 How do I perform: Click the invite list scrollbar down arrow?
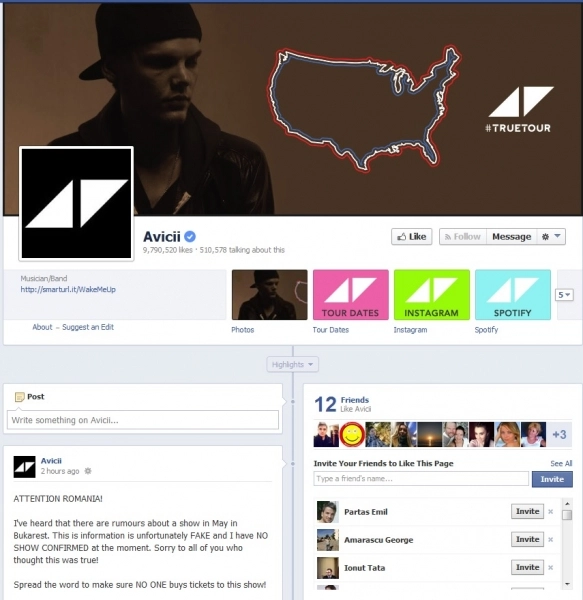[x=567, y=584]
